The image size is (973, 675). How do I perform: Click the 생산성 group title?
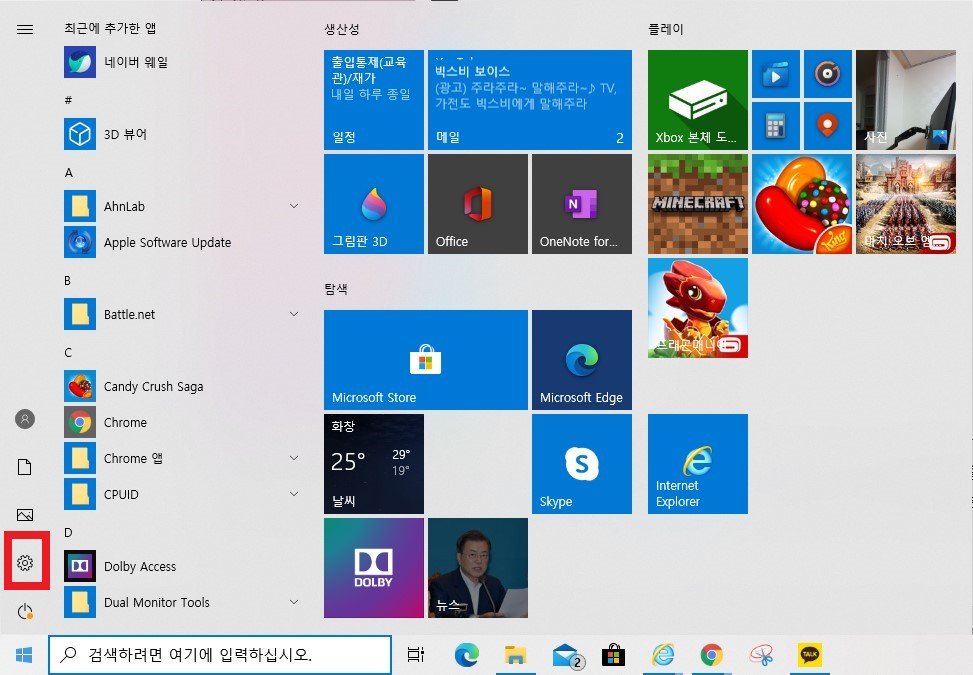point(342,29)
